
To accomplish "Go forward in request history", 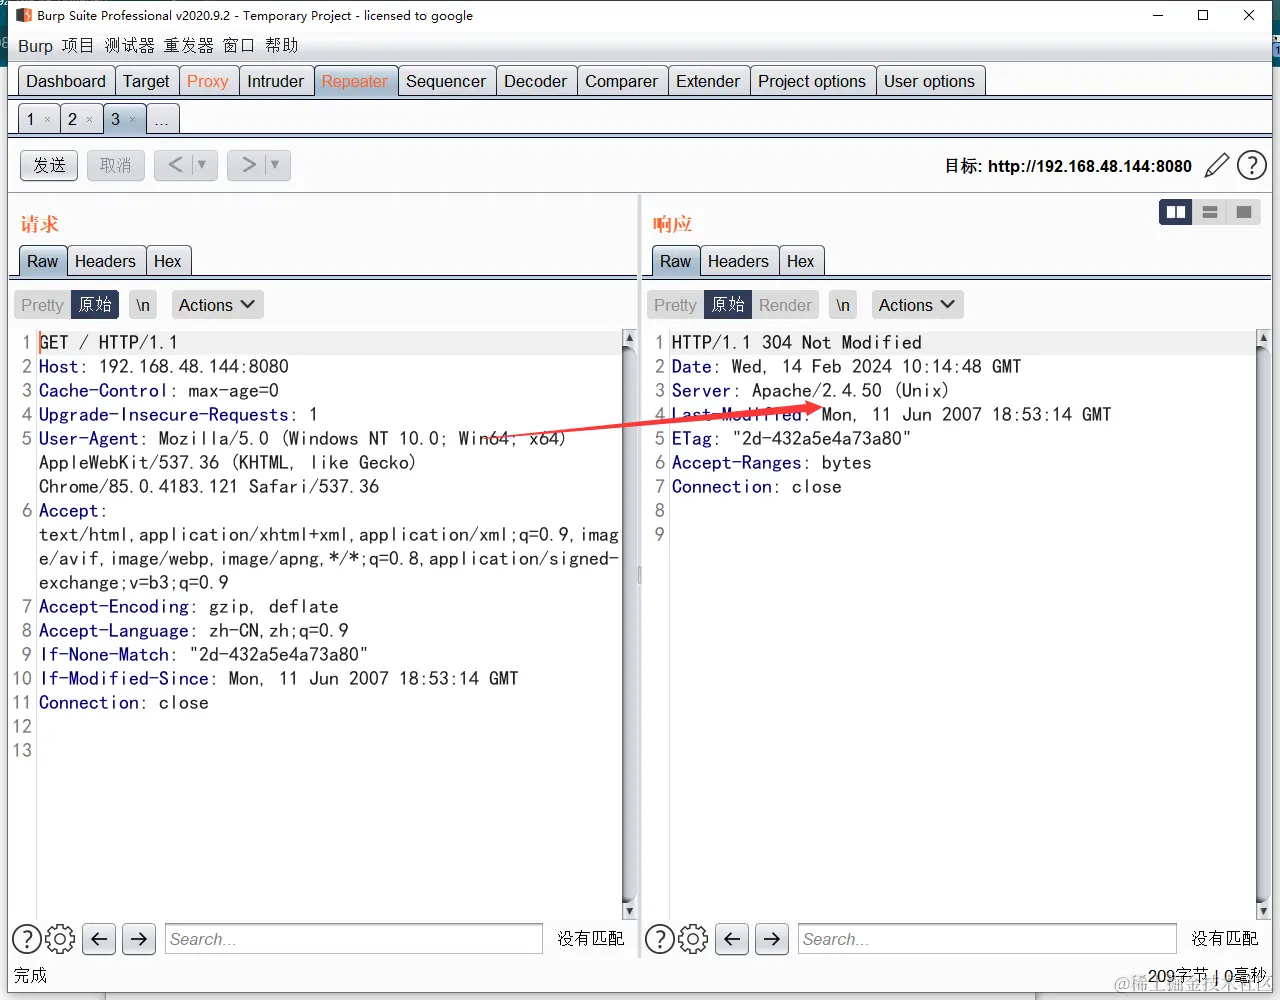I will click(248, 165).
